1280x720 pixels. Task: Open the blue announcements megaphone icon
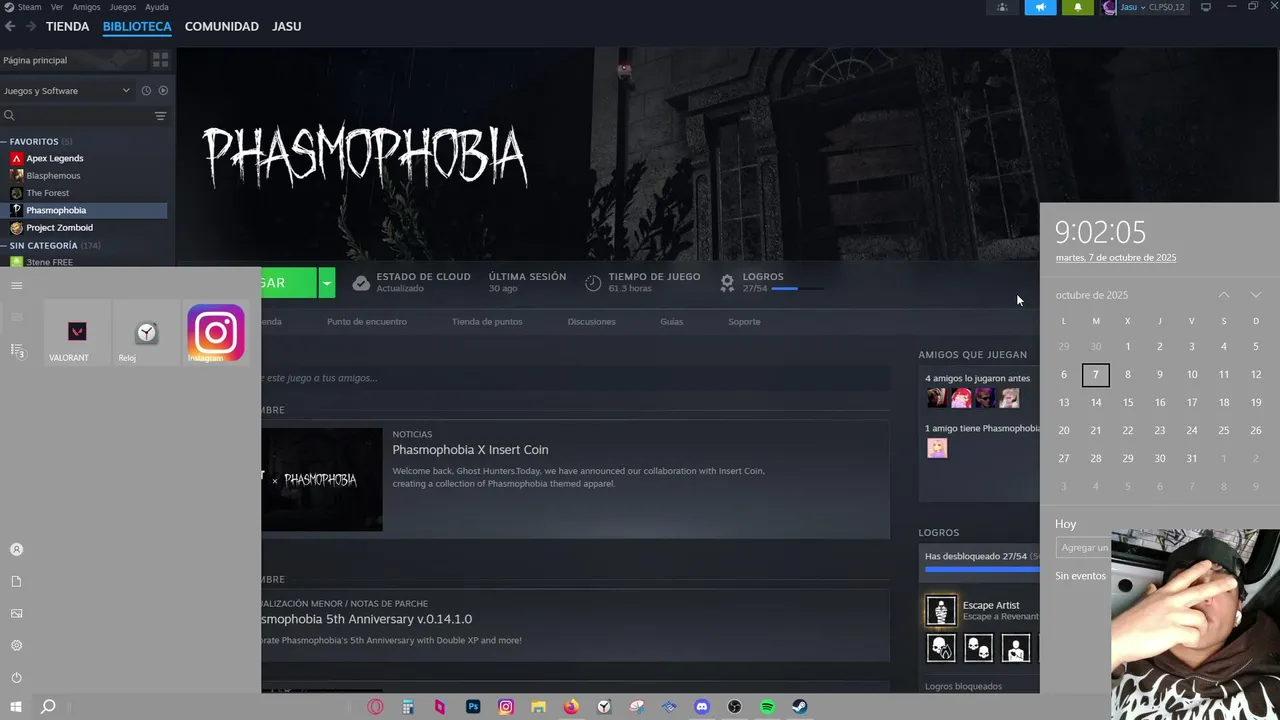tap(1040, 7)
